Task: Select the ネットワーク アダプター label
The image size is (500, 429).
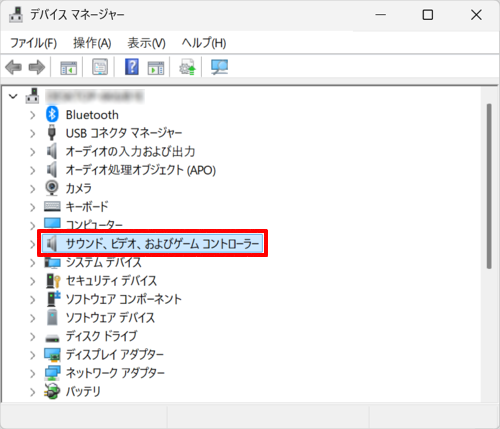Action: coord(115,373)
